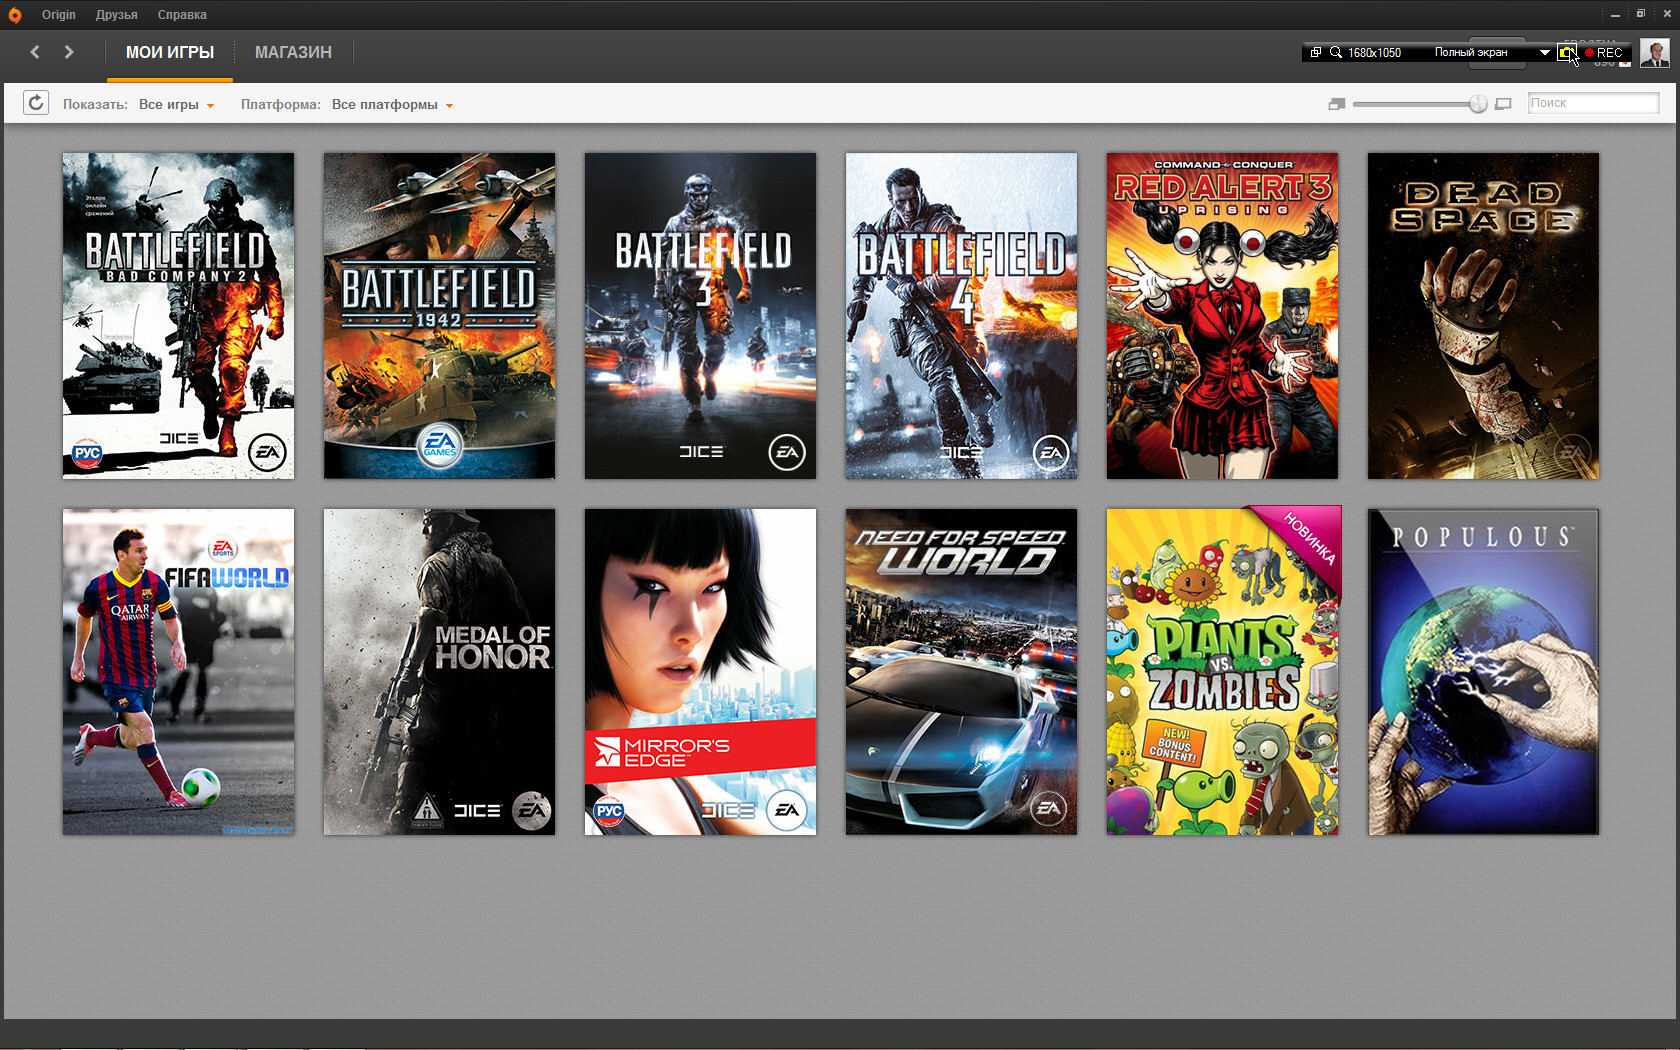Focus the Поиск search field
This screenshot has height=1050, width=1680.
(1593, 103)
